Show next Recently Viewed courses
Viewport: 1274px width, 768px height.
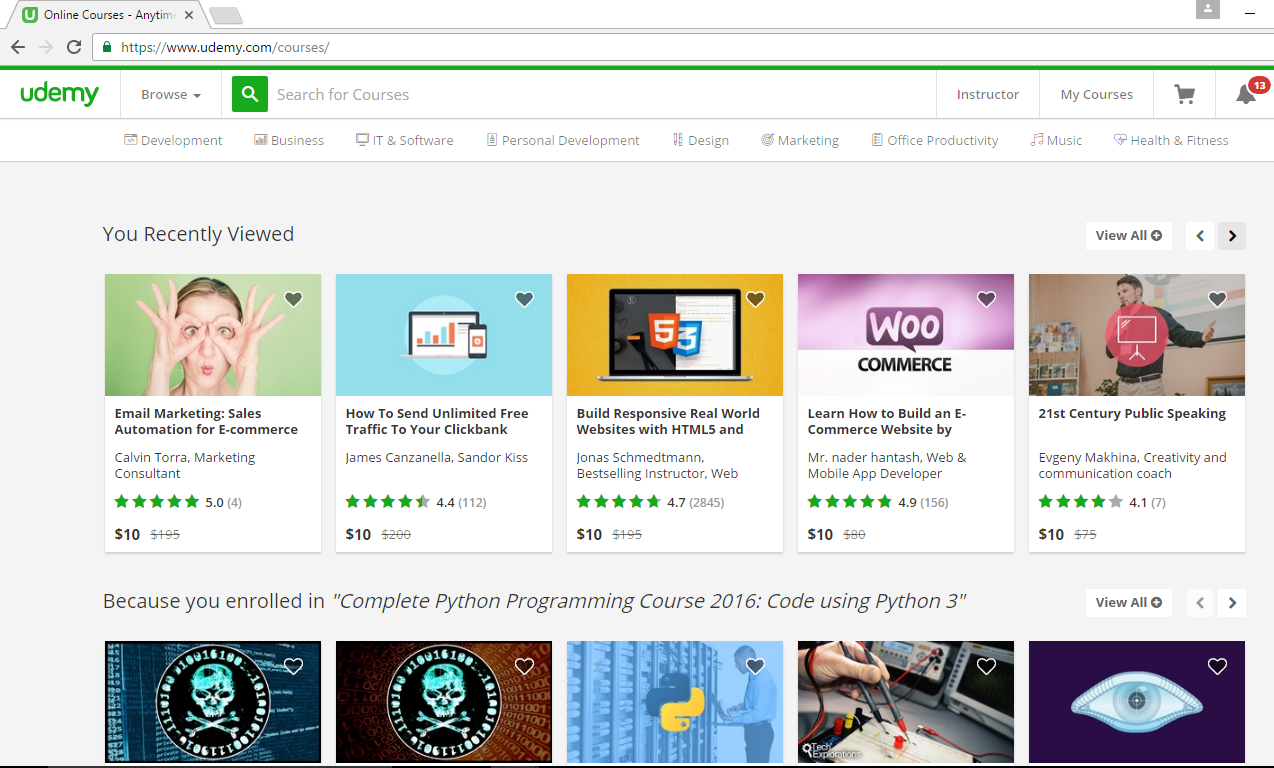[x=1232, y=236]
